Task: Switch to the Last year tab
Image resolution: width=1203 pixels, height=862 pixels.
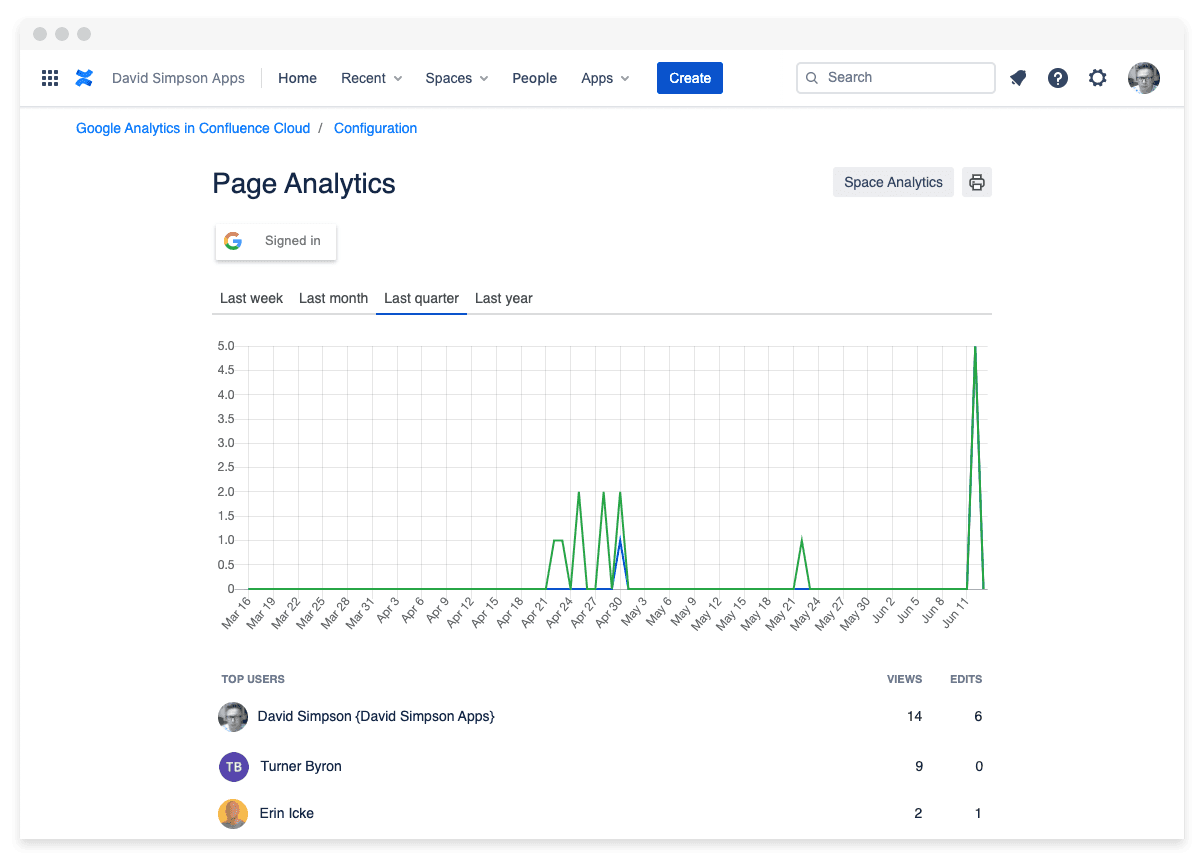Action: tap(503, 298)
